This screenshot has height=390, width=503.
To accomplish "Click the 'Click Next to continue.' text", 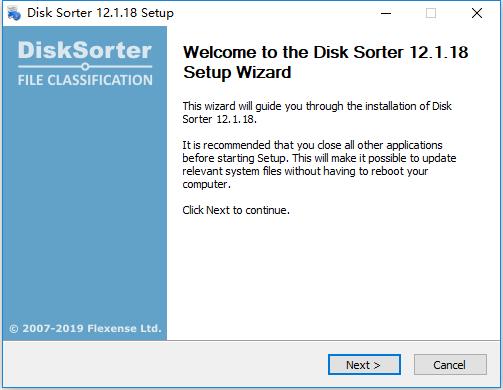I will [x=236, y=210].
